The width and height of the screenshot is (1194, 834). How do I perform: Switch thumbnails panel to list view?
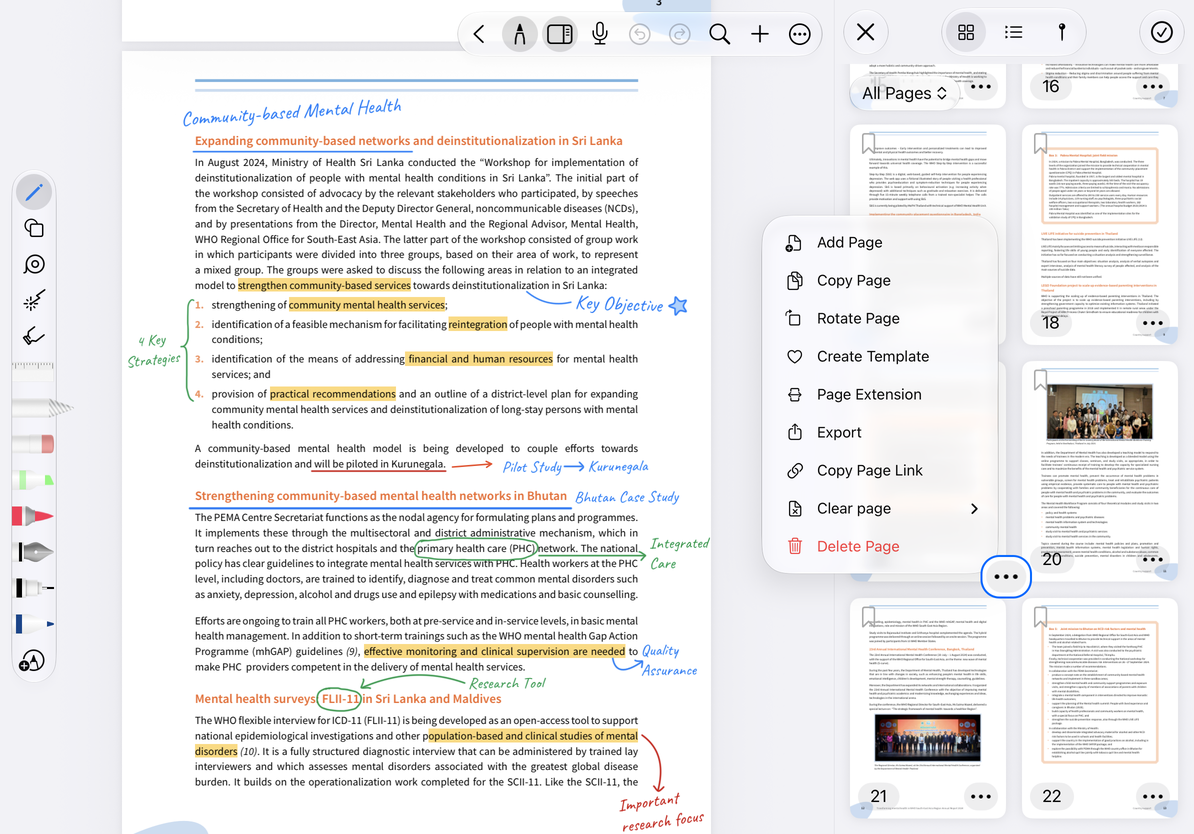[x=1013, y=32]
